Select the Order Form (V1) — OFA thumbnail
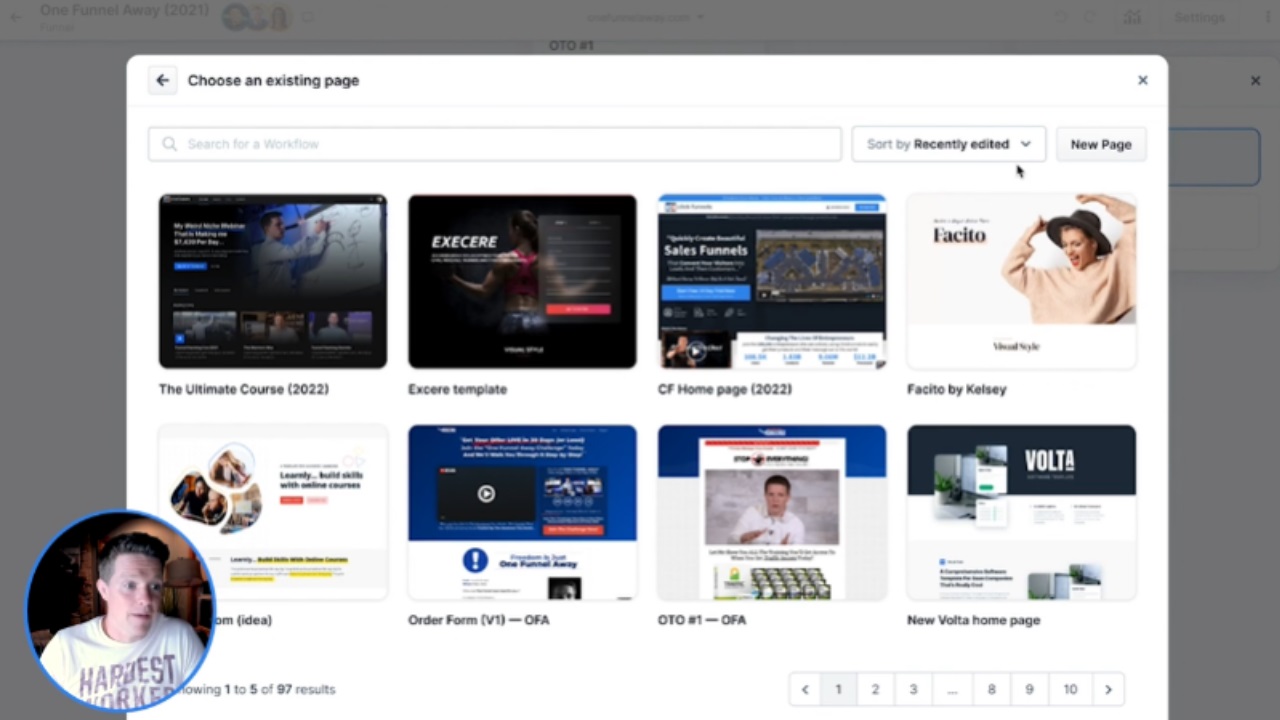 click(x=522, y=512)
